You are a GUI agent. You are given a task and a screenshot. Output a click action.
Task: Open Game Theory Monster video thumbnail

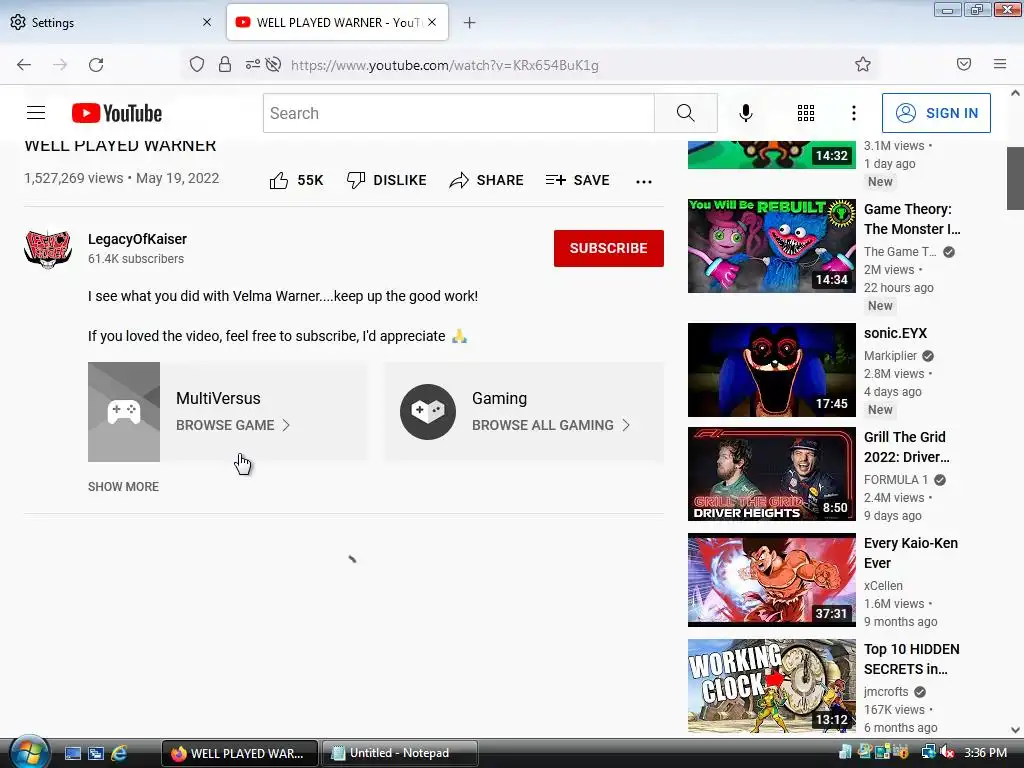click(771, 246)
